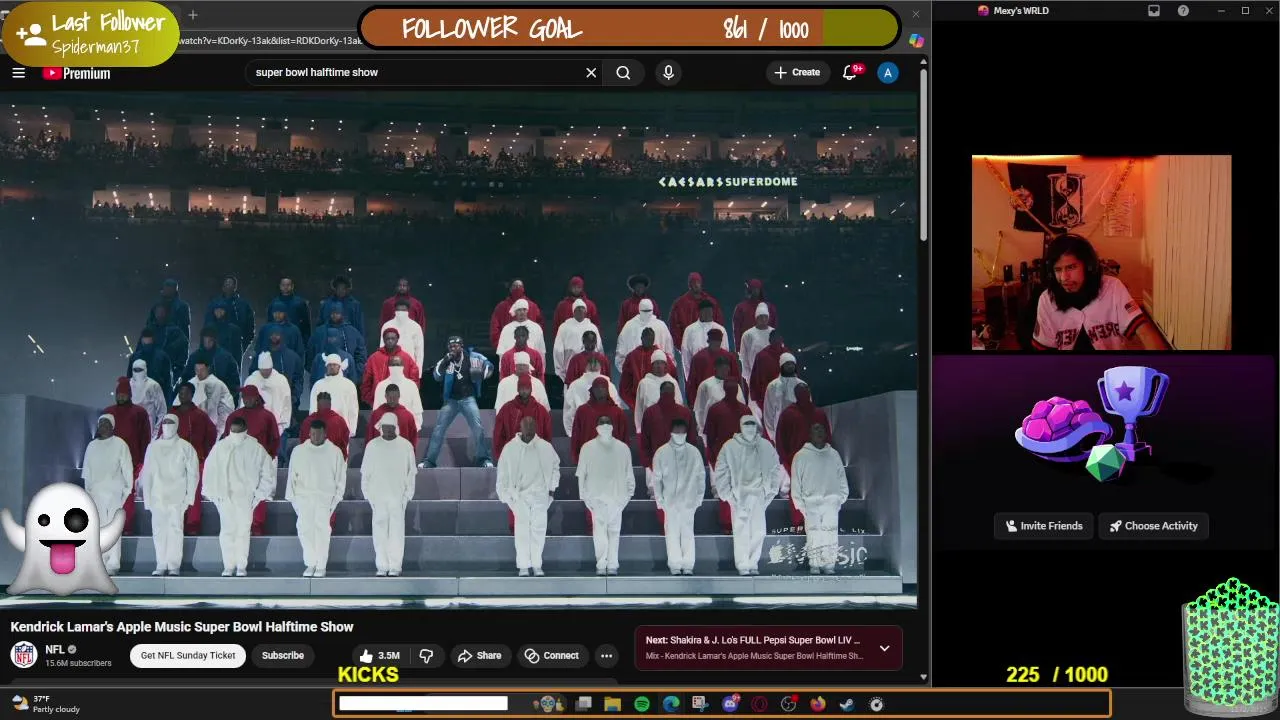The height and width of the screenshot is (720, 1280).
Task: Open the NFL channel avatar
Action: pos(24,655)
